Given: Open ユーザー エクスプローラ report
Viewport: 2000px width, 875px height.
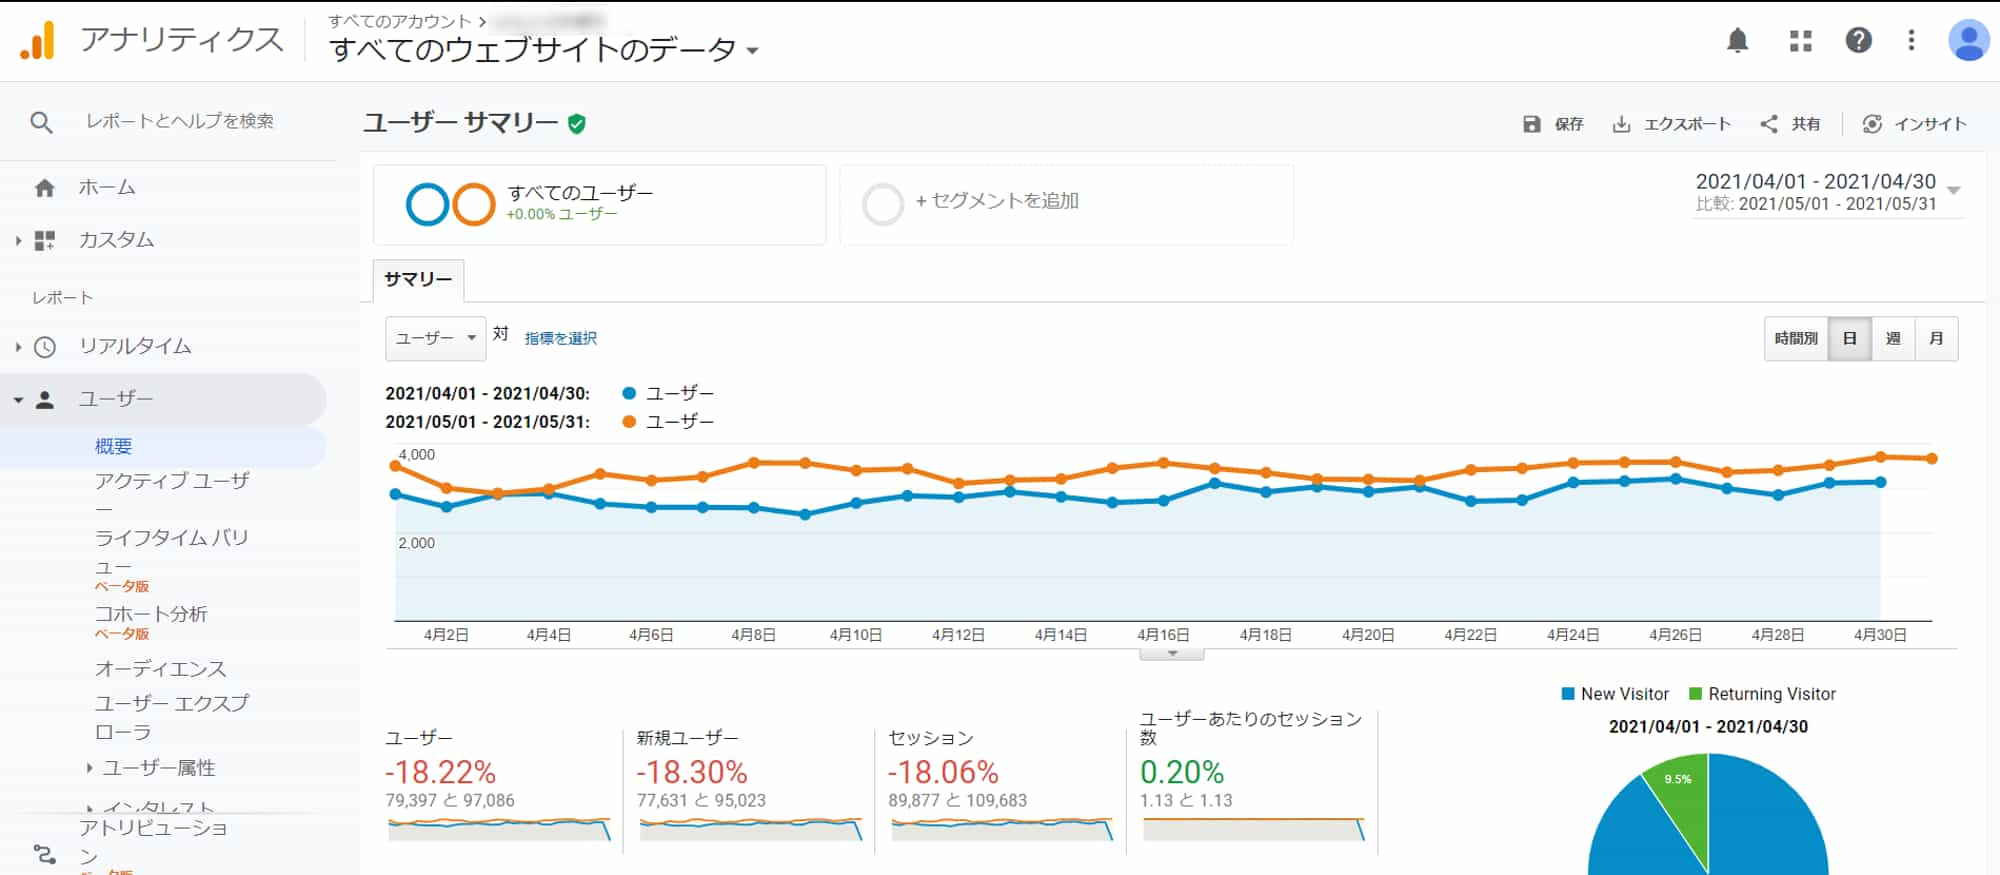Looking at the screenshot, I should point(171,717).
